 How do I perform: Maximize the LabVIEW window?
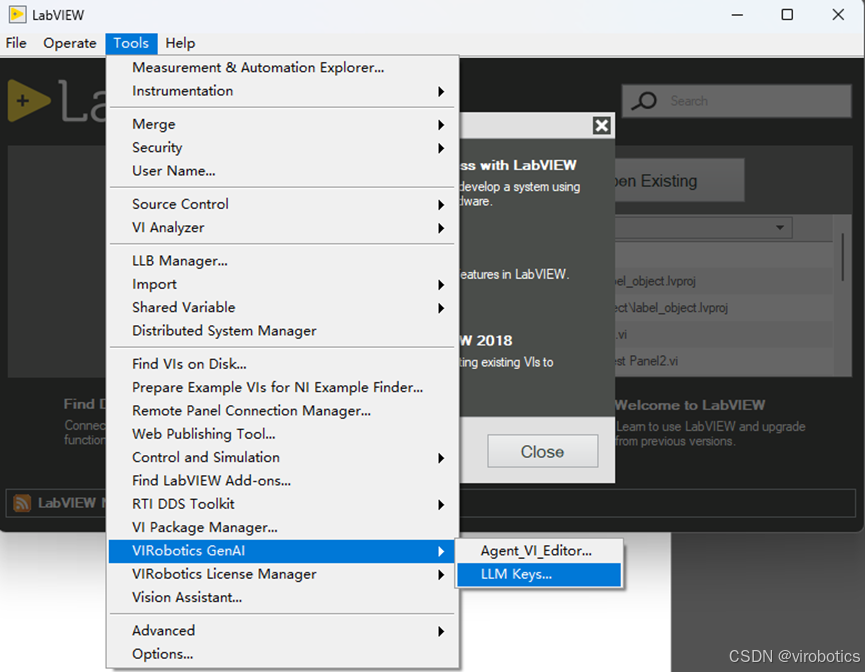(787, 15)
